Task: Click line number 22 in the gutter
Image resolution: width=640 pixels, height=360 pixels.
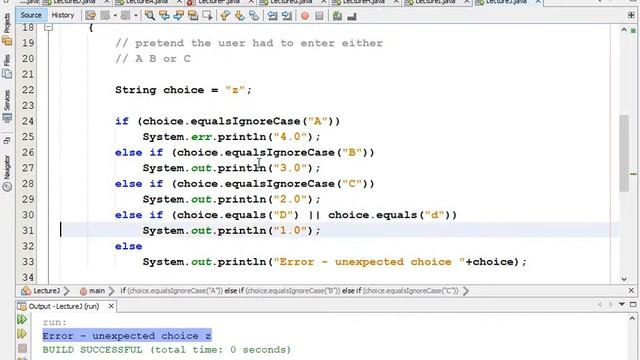Action: click(x=28, y=90)
